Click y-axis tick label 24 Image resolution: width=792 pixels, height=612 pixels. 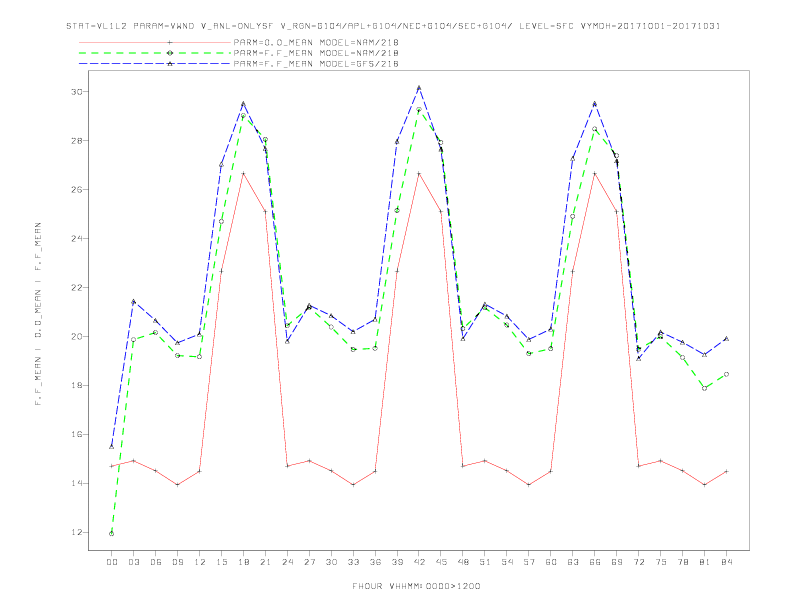[77, 238]
